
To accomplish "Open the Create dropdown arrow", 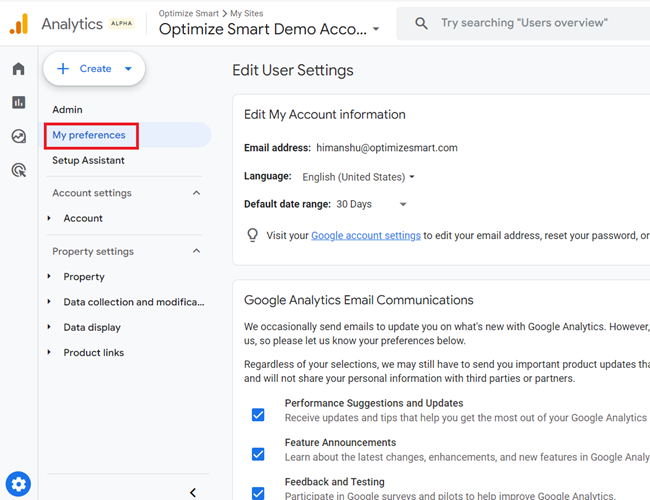I will coord(129,69).
